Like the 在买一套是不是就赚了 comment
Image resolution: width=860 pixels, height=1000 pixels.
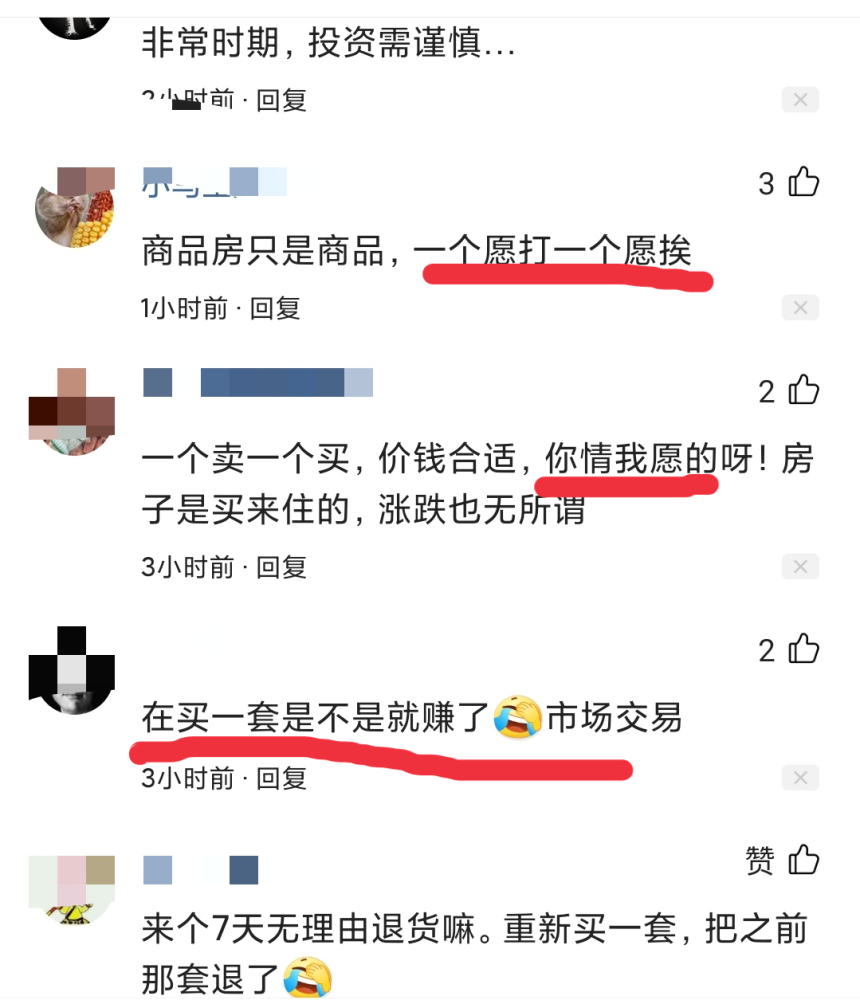click(803, 649)
